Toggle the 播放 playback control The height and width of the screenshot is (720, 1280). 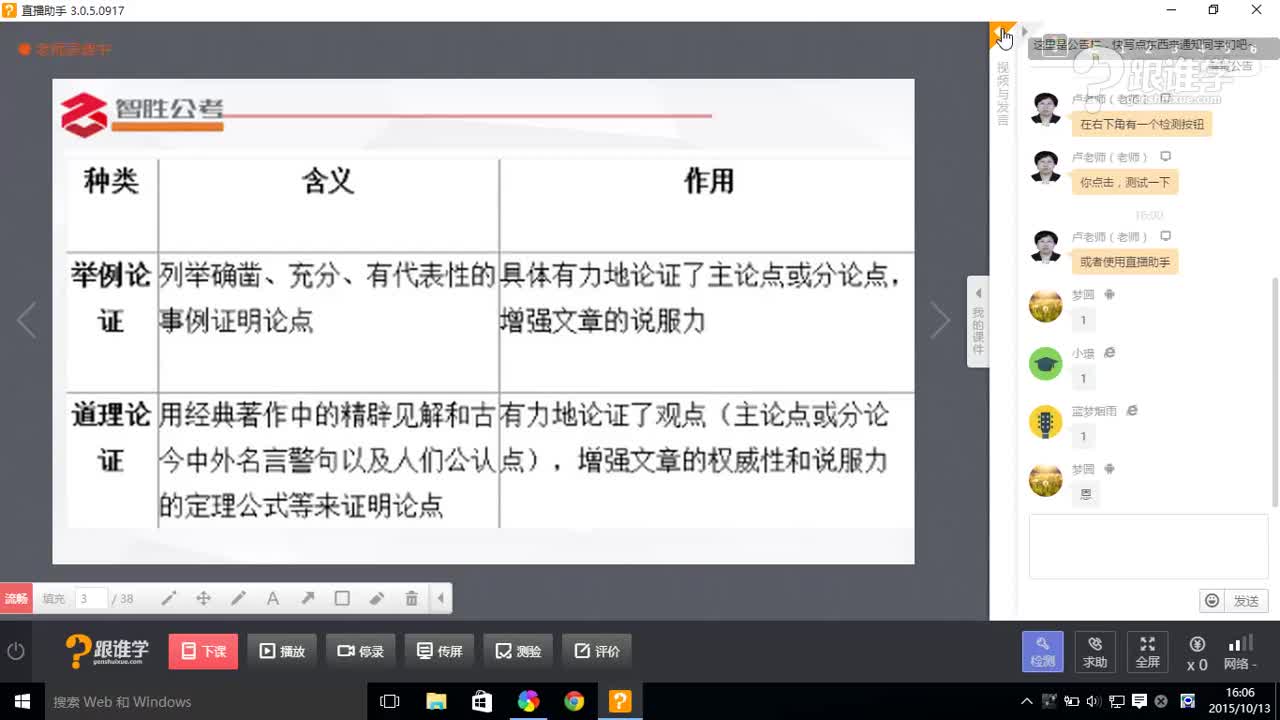click(282, 650)
